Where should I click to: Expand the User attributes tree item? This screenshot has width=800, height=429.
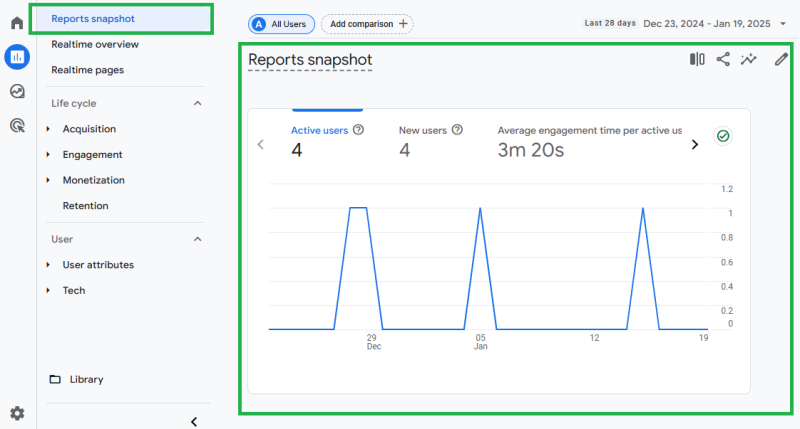(x=48, y=265)
